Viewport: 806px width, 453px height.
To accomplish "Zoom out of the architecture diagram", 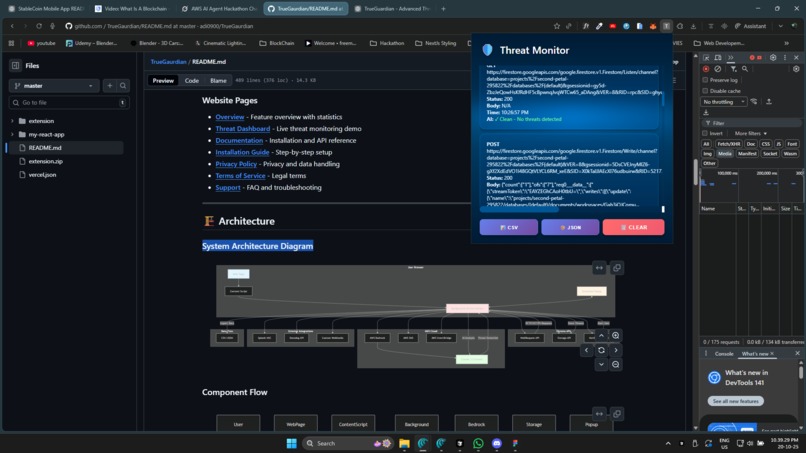I will 615,365.
